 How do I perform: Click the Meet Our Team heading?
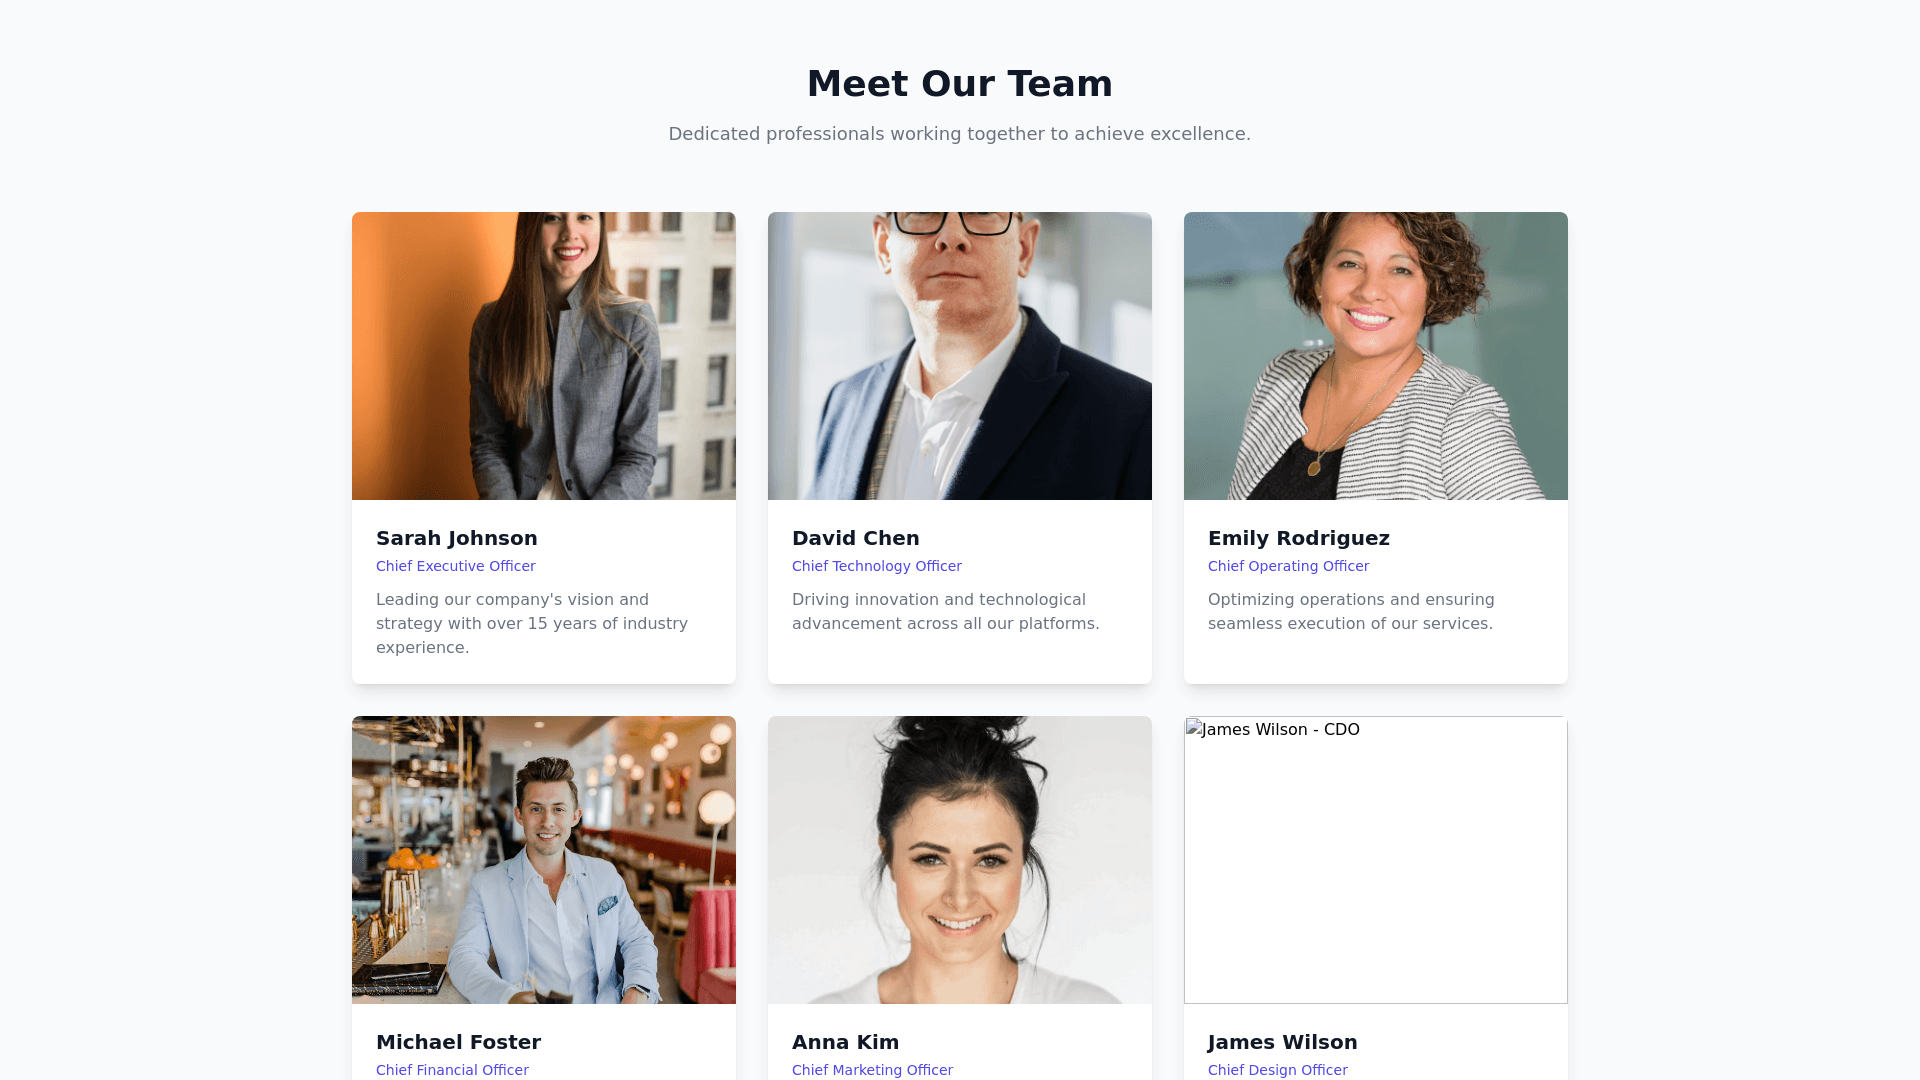pos(960,84)
